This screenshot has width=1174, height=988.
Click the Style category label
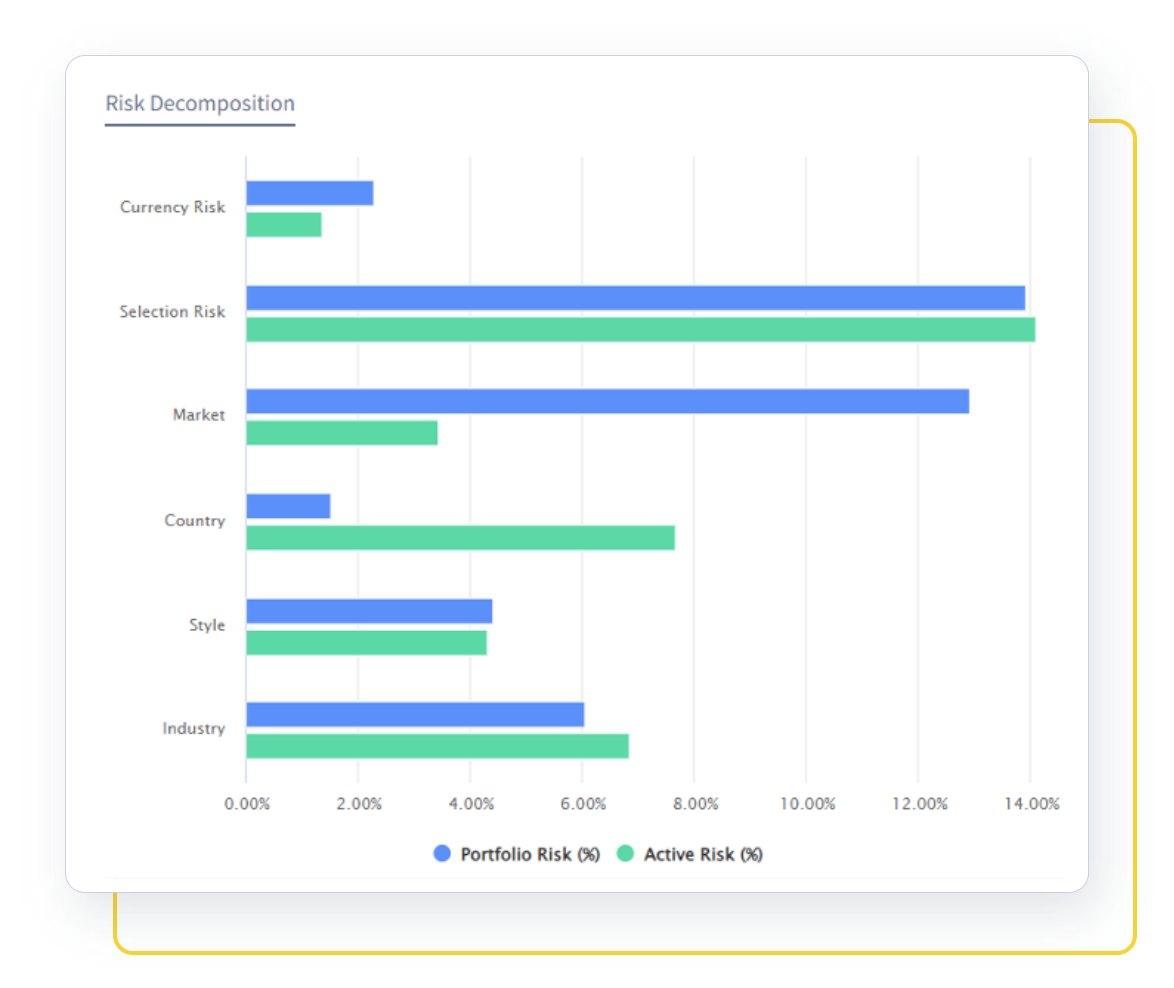pyautogui.click(x=208, y=624)
